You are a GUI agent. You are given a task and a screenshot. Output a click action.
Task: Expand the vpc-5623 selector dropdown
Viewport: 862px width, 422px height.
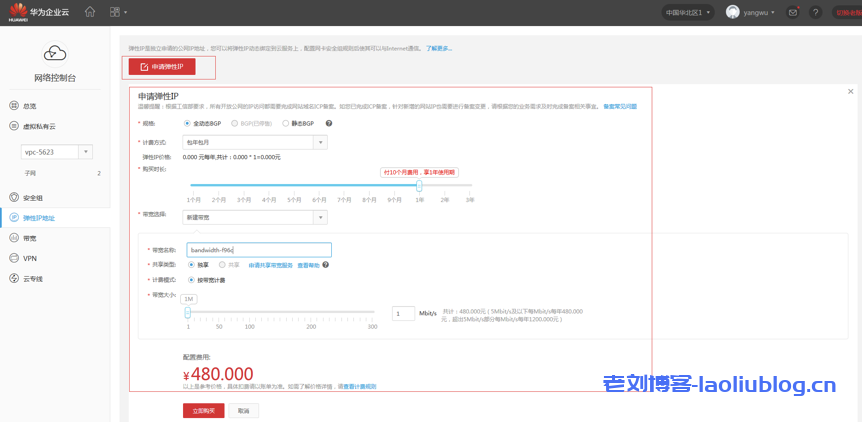click(84, 151)
